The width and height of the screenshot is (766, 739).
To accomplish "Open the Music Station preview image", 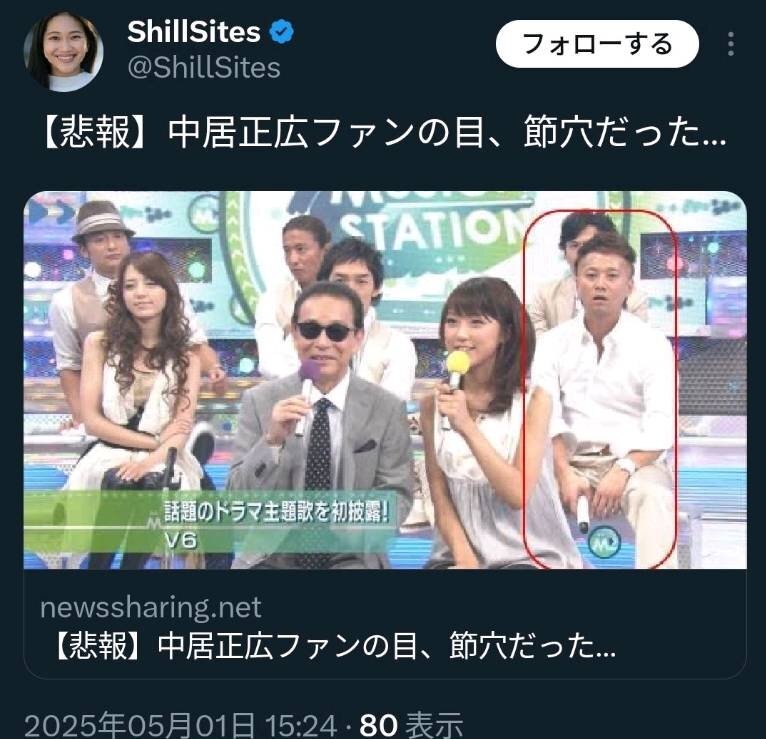I will 385,380.
